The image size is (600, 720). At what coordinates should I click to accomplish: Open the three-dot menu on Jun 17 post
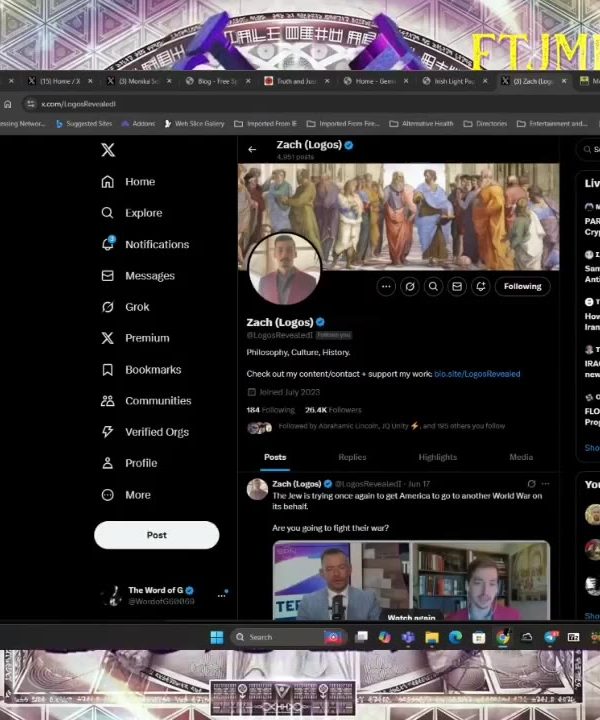pyautogui.click(x=545, y=484)
